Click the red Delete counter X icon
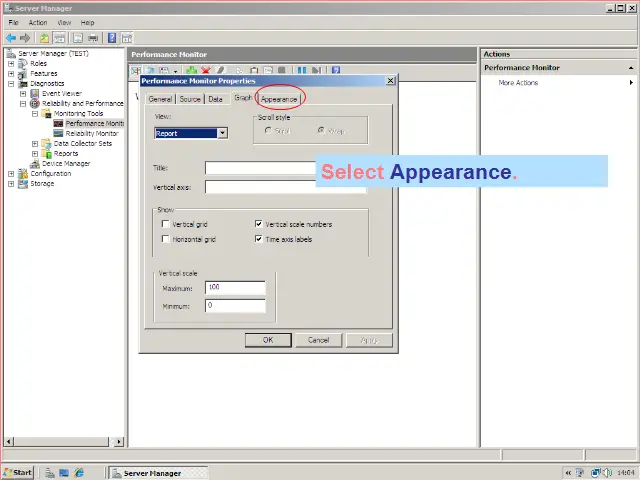640x480 pixels. click(x=206, y=70)
